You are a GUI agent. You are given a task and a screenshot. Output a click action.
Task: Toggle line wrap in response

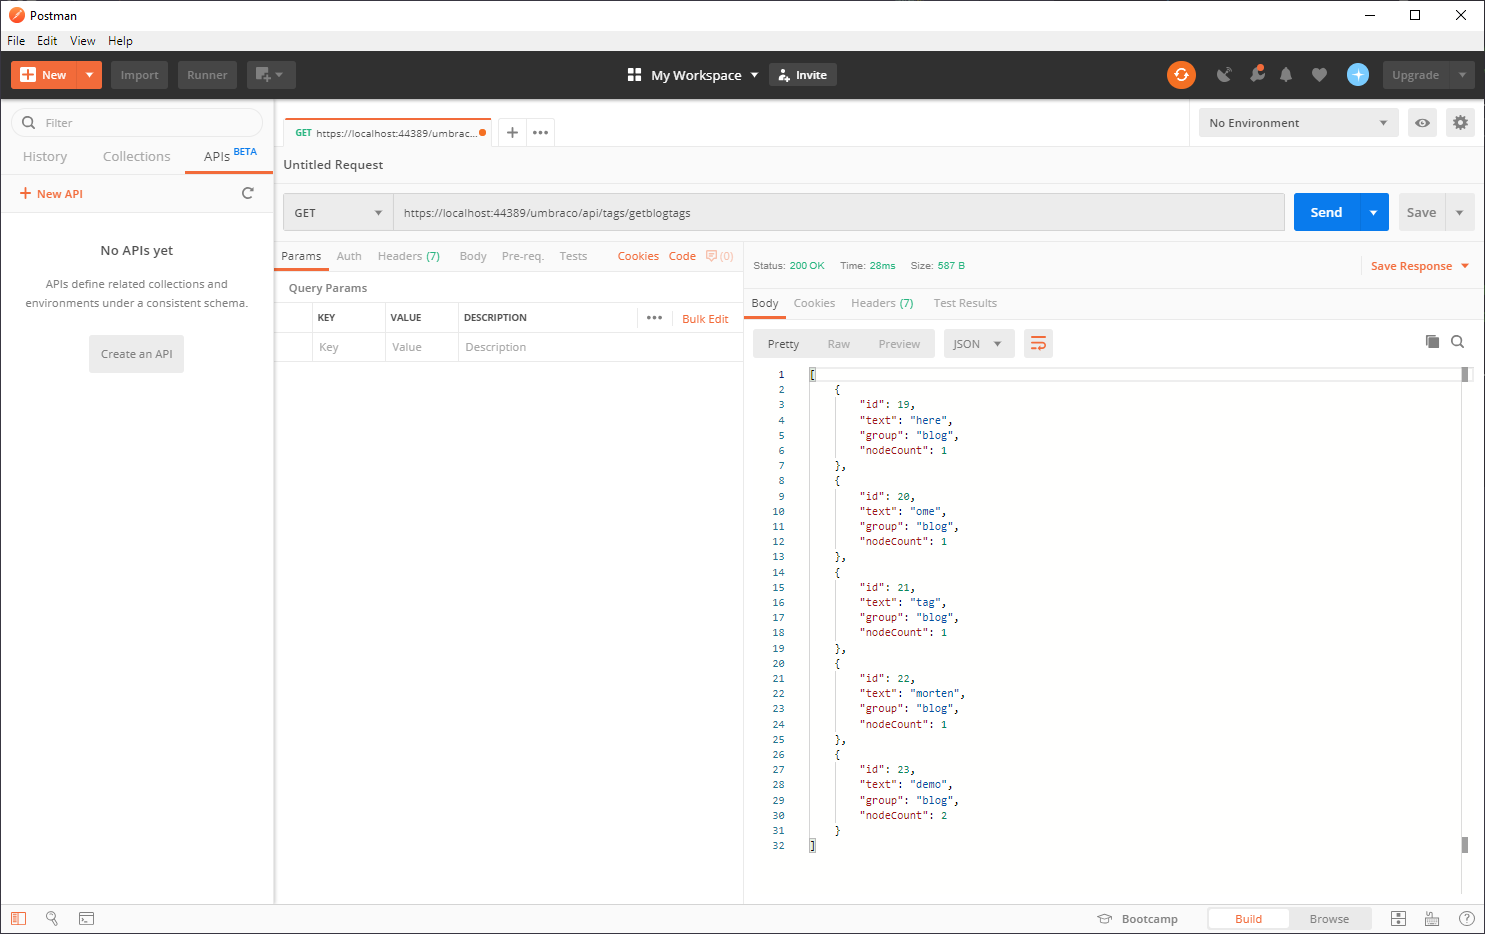click(1038, 344)
